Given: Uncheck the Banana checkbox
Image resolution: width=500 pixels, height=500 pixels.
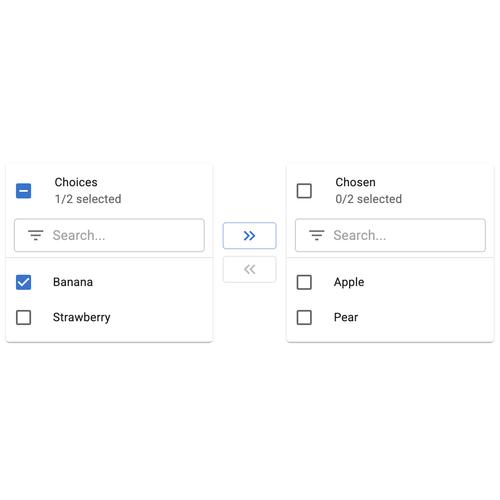Looking at the screenshot, I should [24, 282].
